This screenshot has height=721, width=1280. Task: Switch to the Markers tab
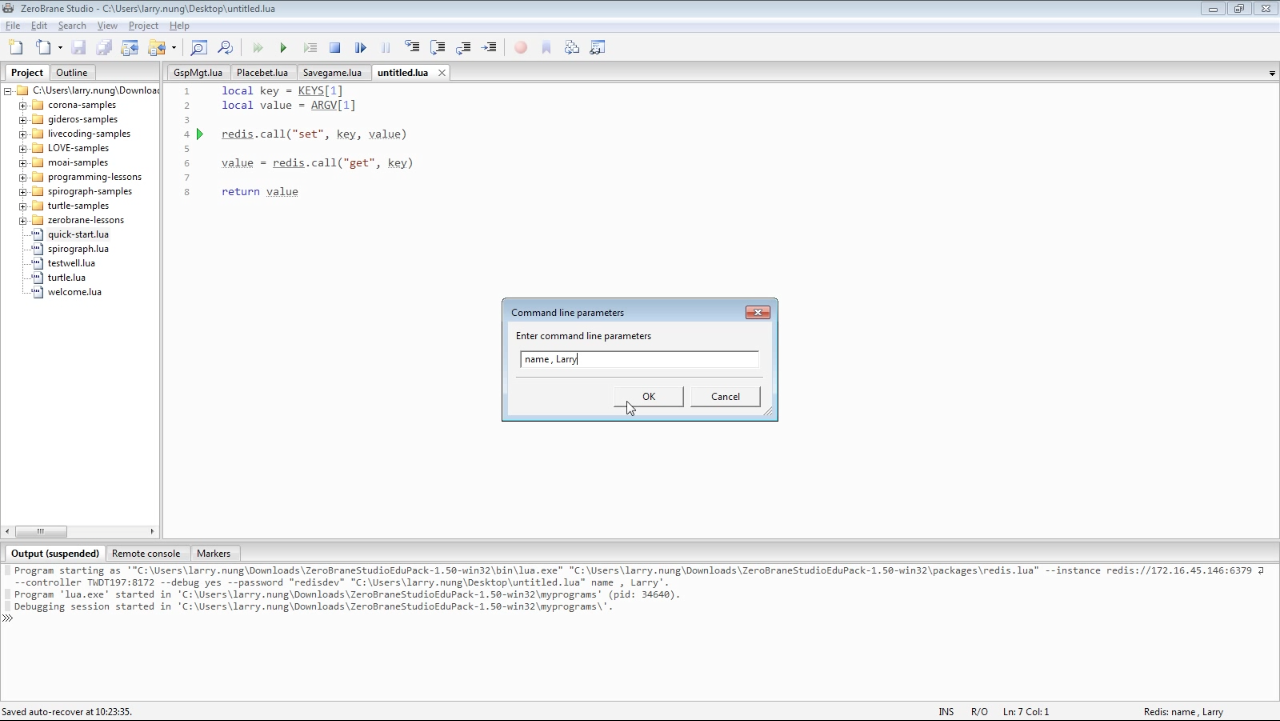pyautogui.click(x=213, y=553)
